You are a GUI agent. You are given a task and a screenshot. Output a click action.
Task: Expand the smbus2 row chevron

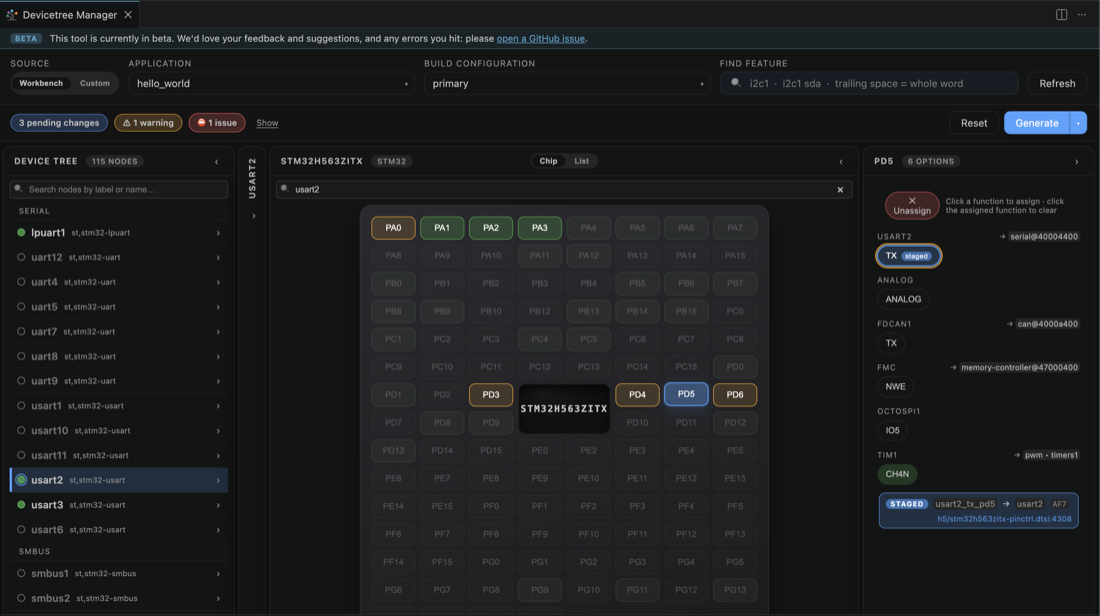218,598
